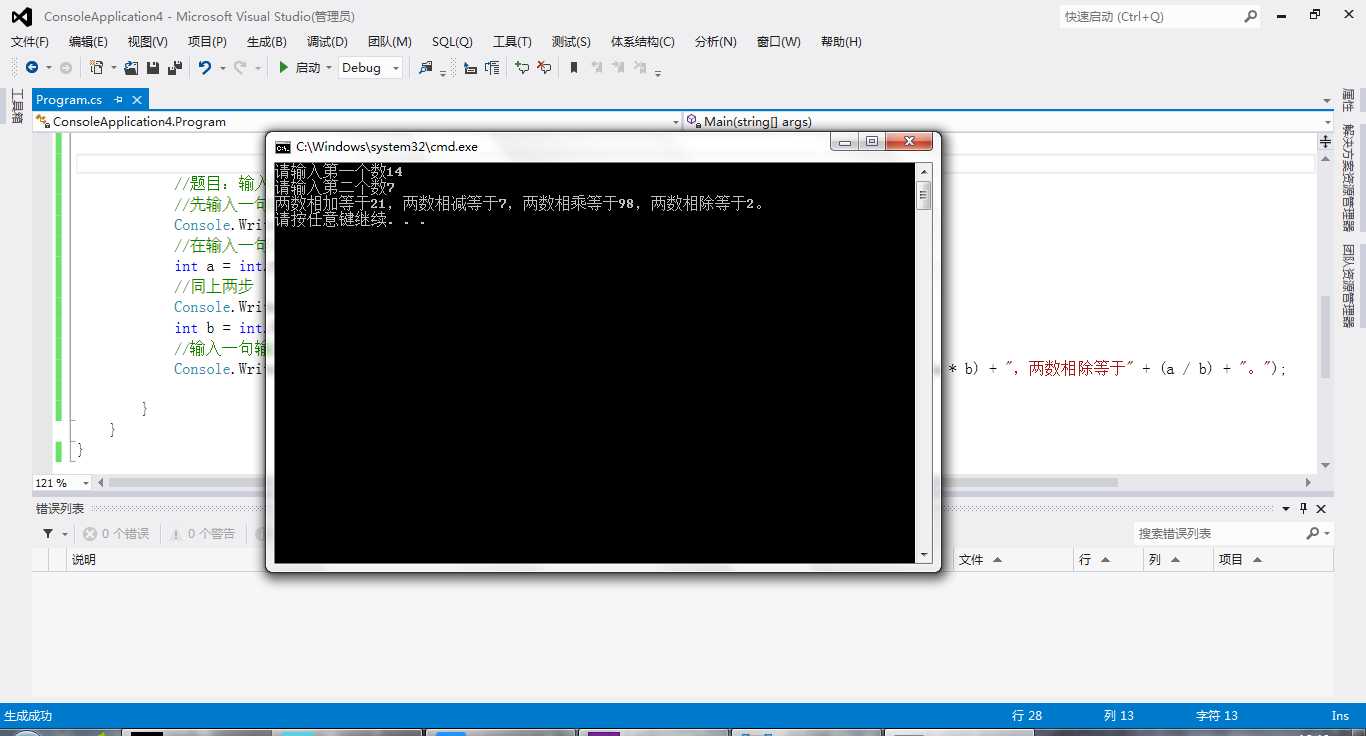Open the dropdown arrow next to 启动
The height and width of the screenshot is (736, 1366).
click(x=328, y=68)
